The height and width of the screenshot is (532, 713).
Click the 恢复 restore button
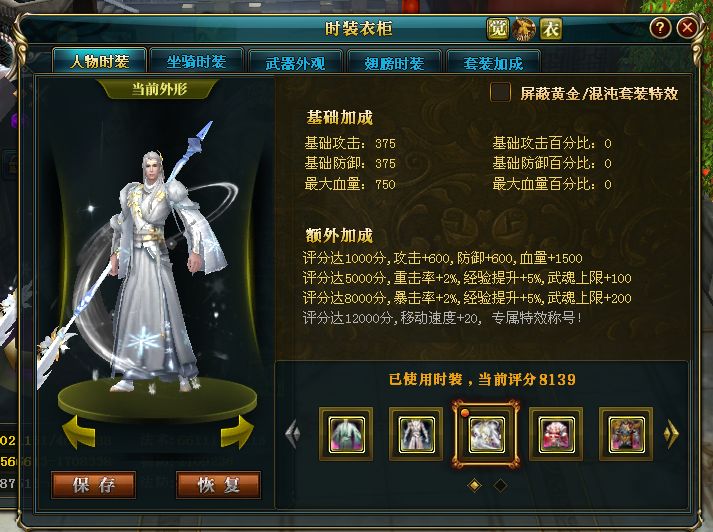[218, 485]
